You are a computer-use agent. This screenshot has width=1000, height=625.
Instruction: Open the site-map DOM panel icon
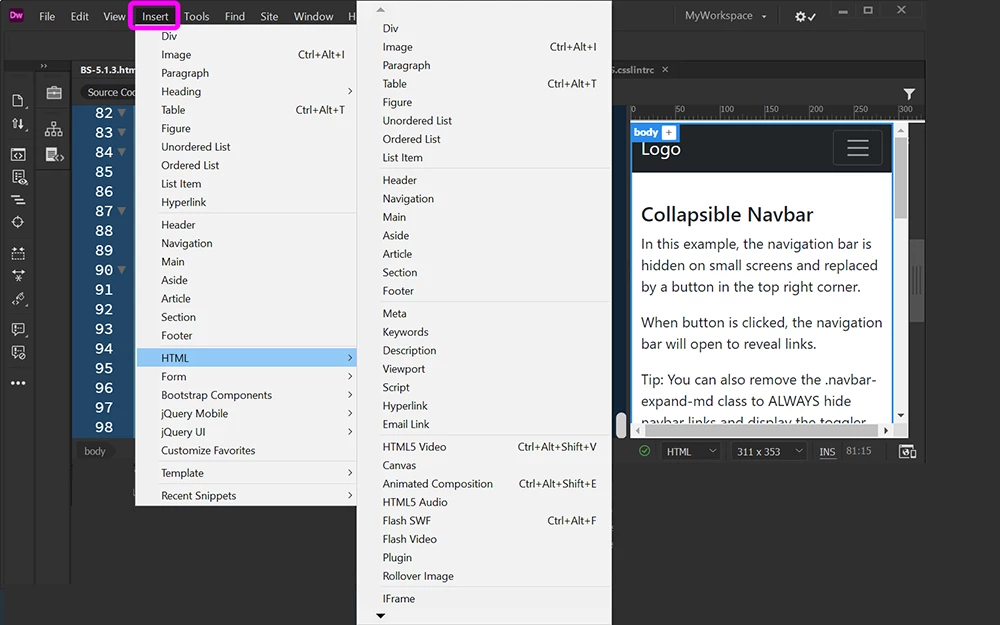54,129
